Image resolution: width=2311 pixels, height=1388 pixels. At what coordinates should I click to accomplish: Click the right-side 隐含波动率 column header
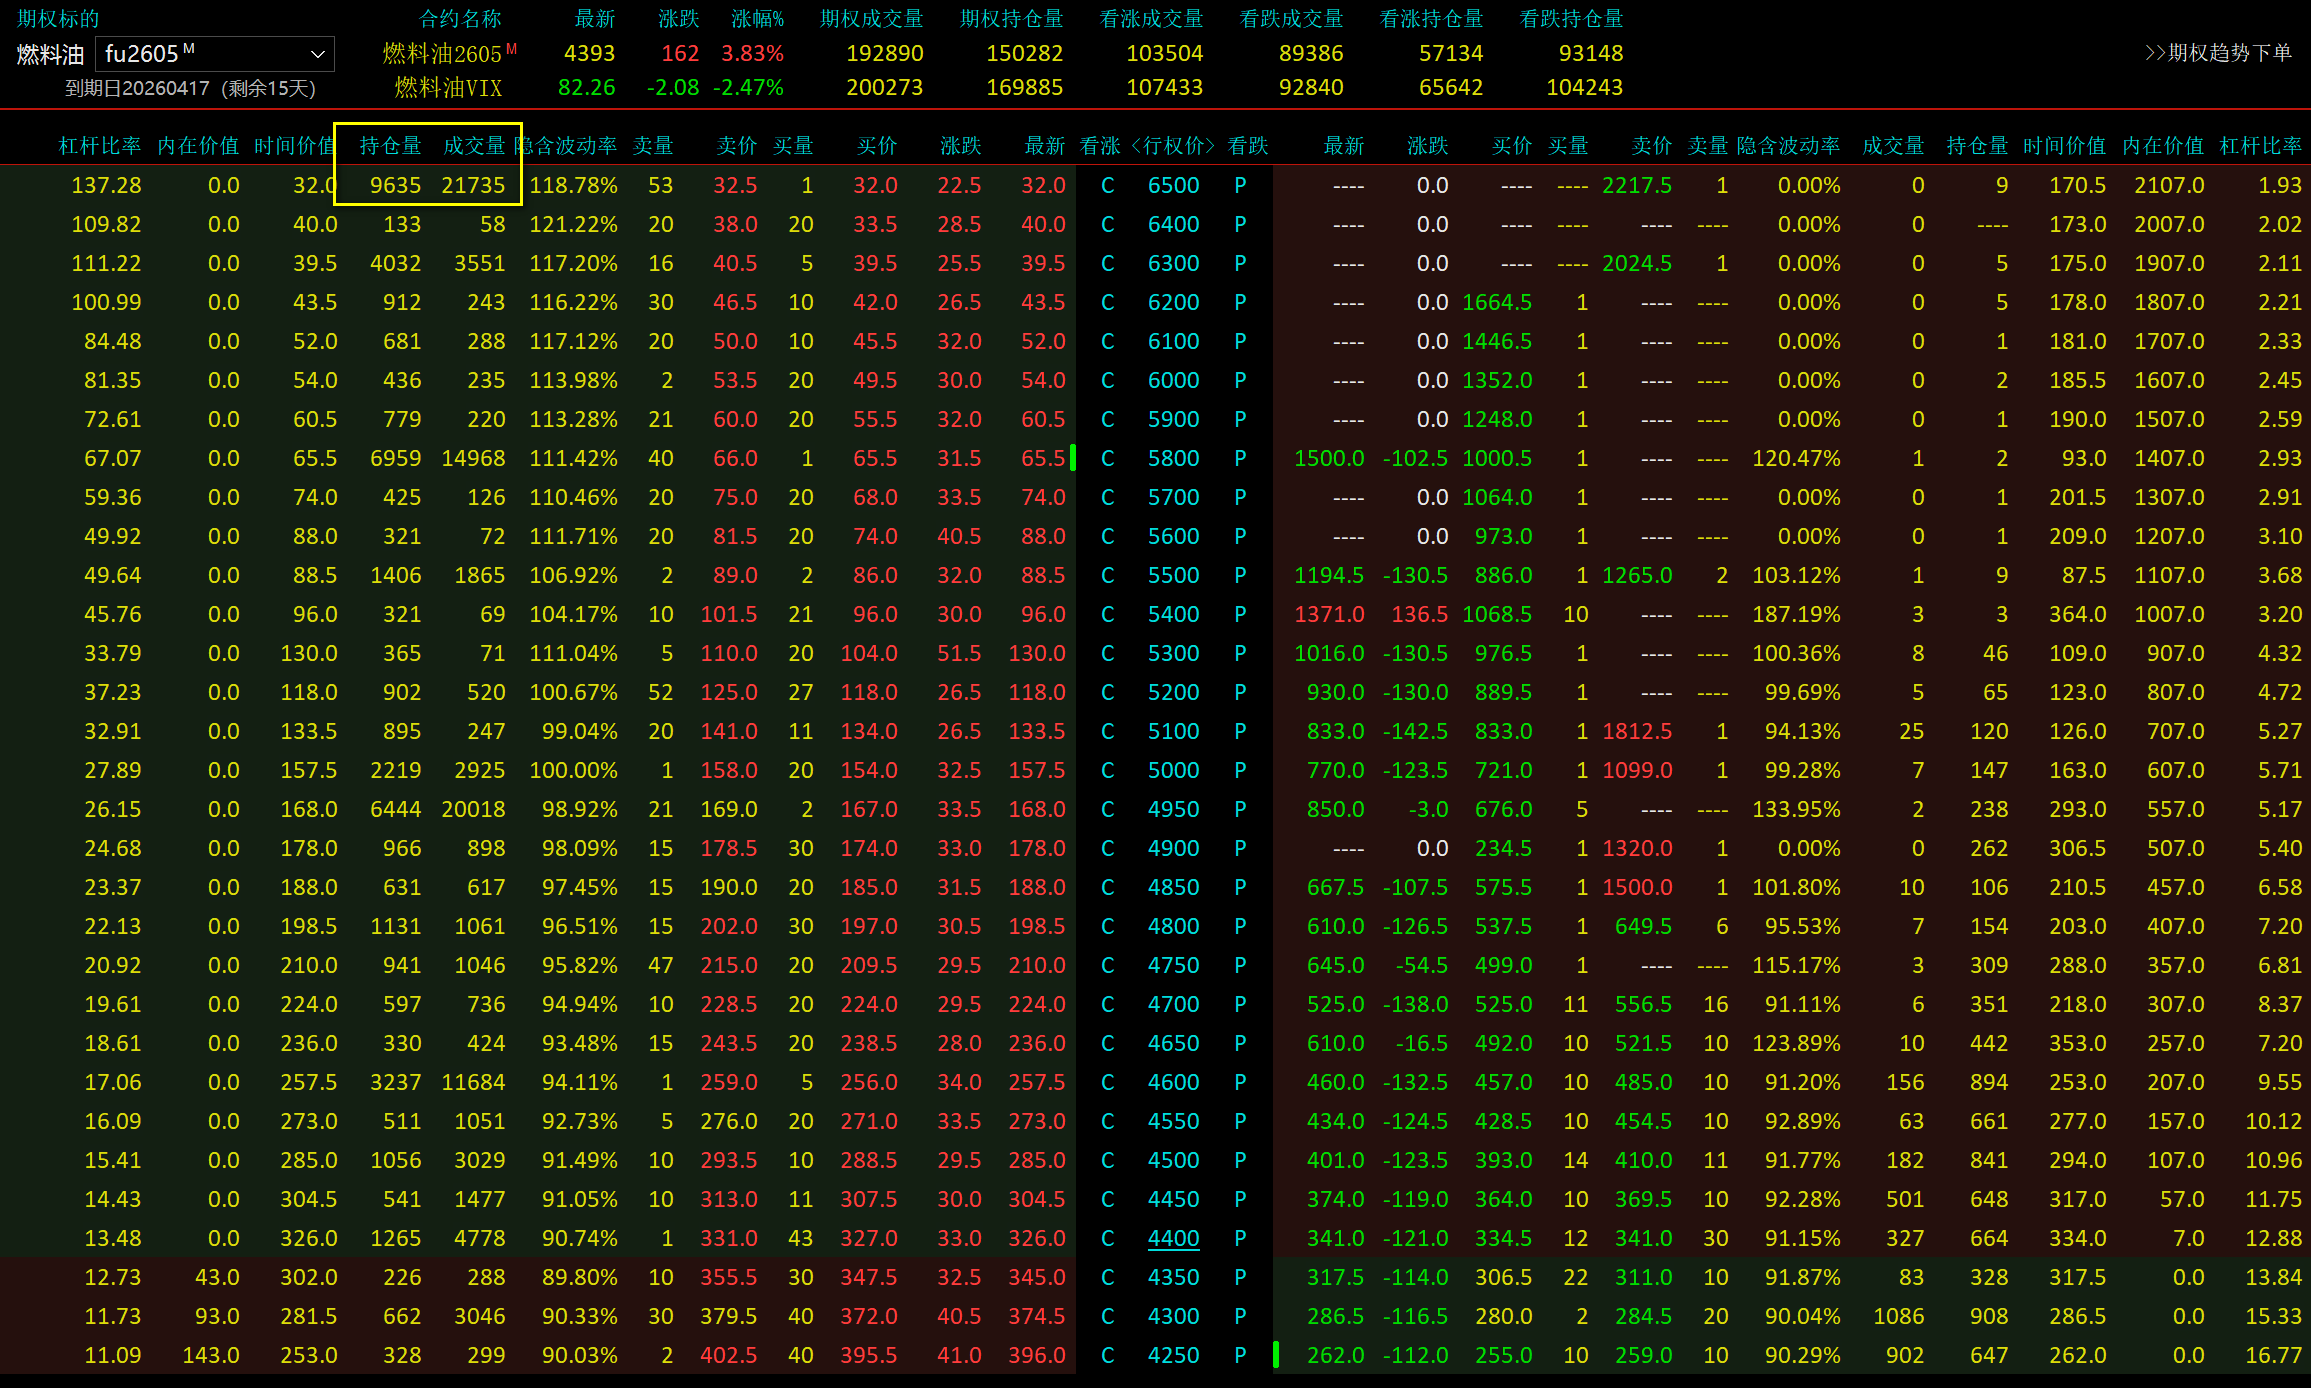tap(1788, 146)
